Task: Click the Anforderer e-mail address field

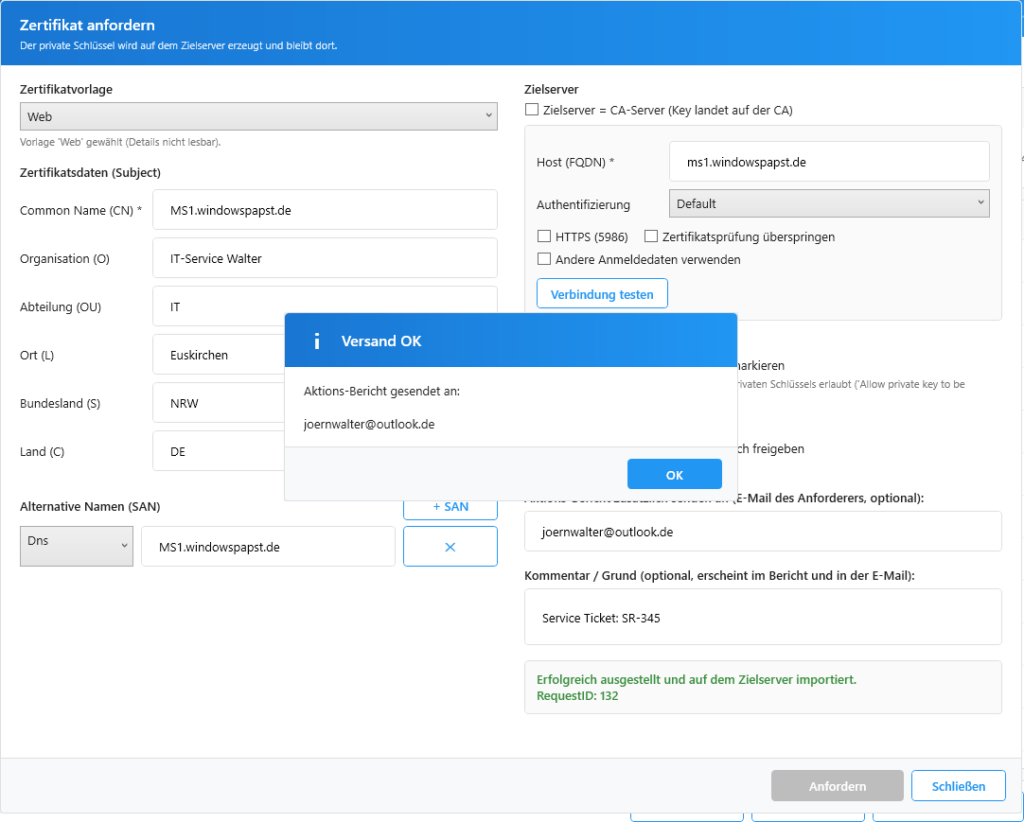Action: pos(762,532)
